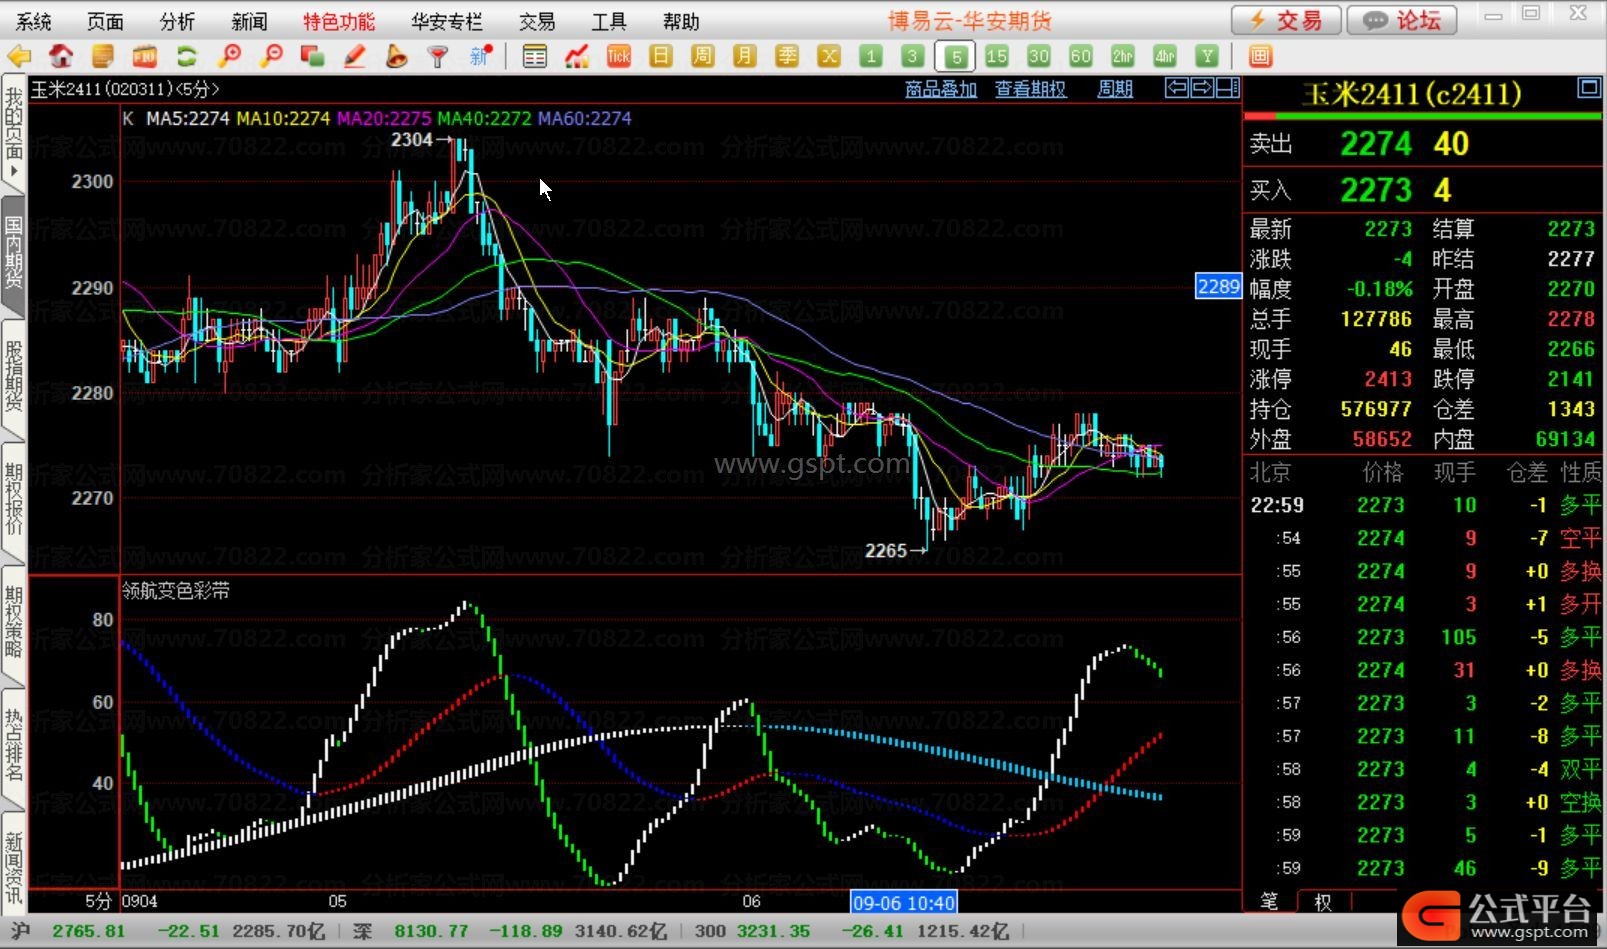
Task: Click the 查看期权 link
Action: (1030, 89)
